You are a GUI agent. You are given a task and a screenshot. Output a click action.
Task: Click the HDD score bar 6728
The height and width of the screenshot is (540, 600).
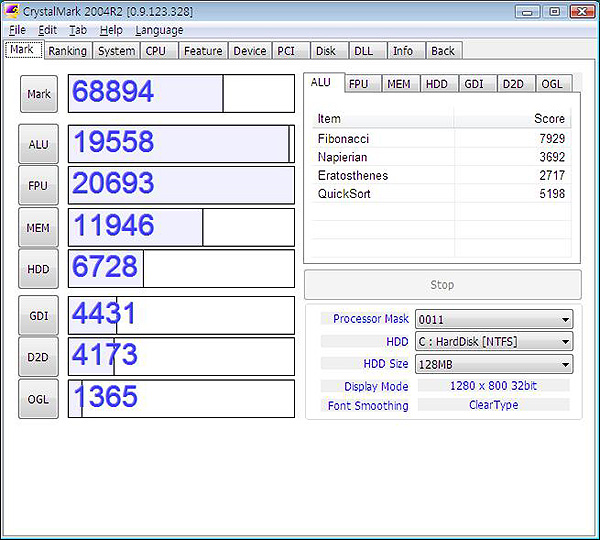pyautogui.click(x=181, y=268)
